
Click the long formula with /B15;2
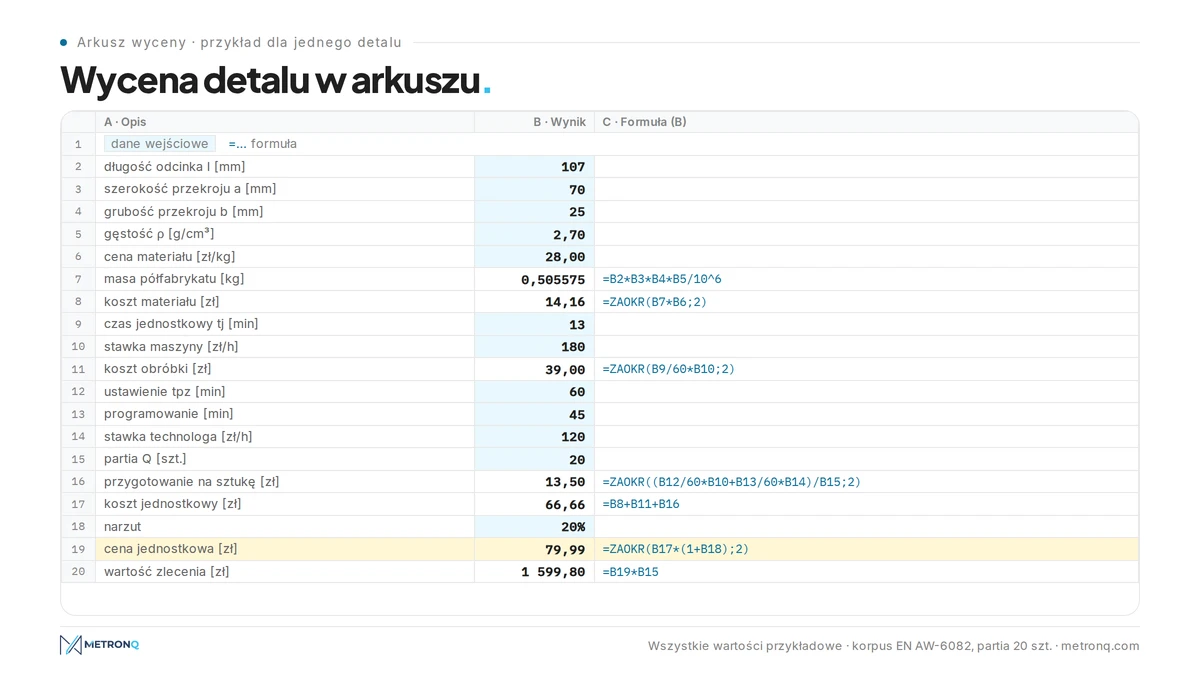pyautogui.click(x=732, y=482)
